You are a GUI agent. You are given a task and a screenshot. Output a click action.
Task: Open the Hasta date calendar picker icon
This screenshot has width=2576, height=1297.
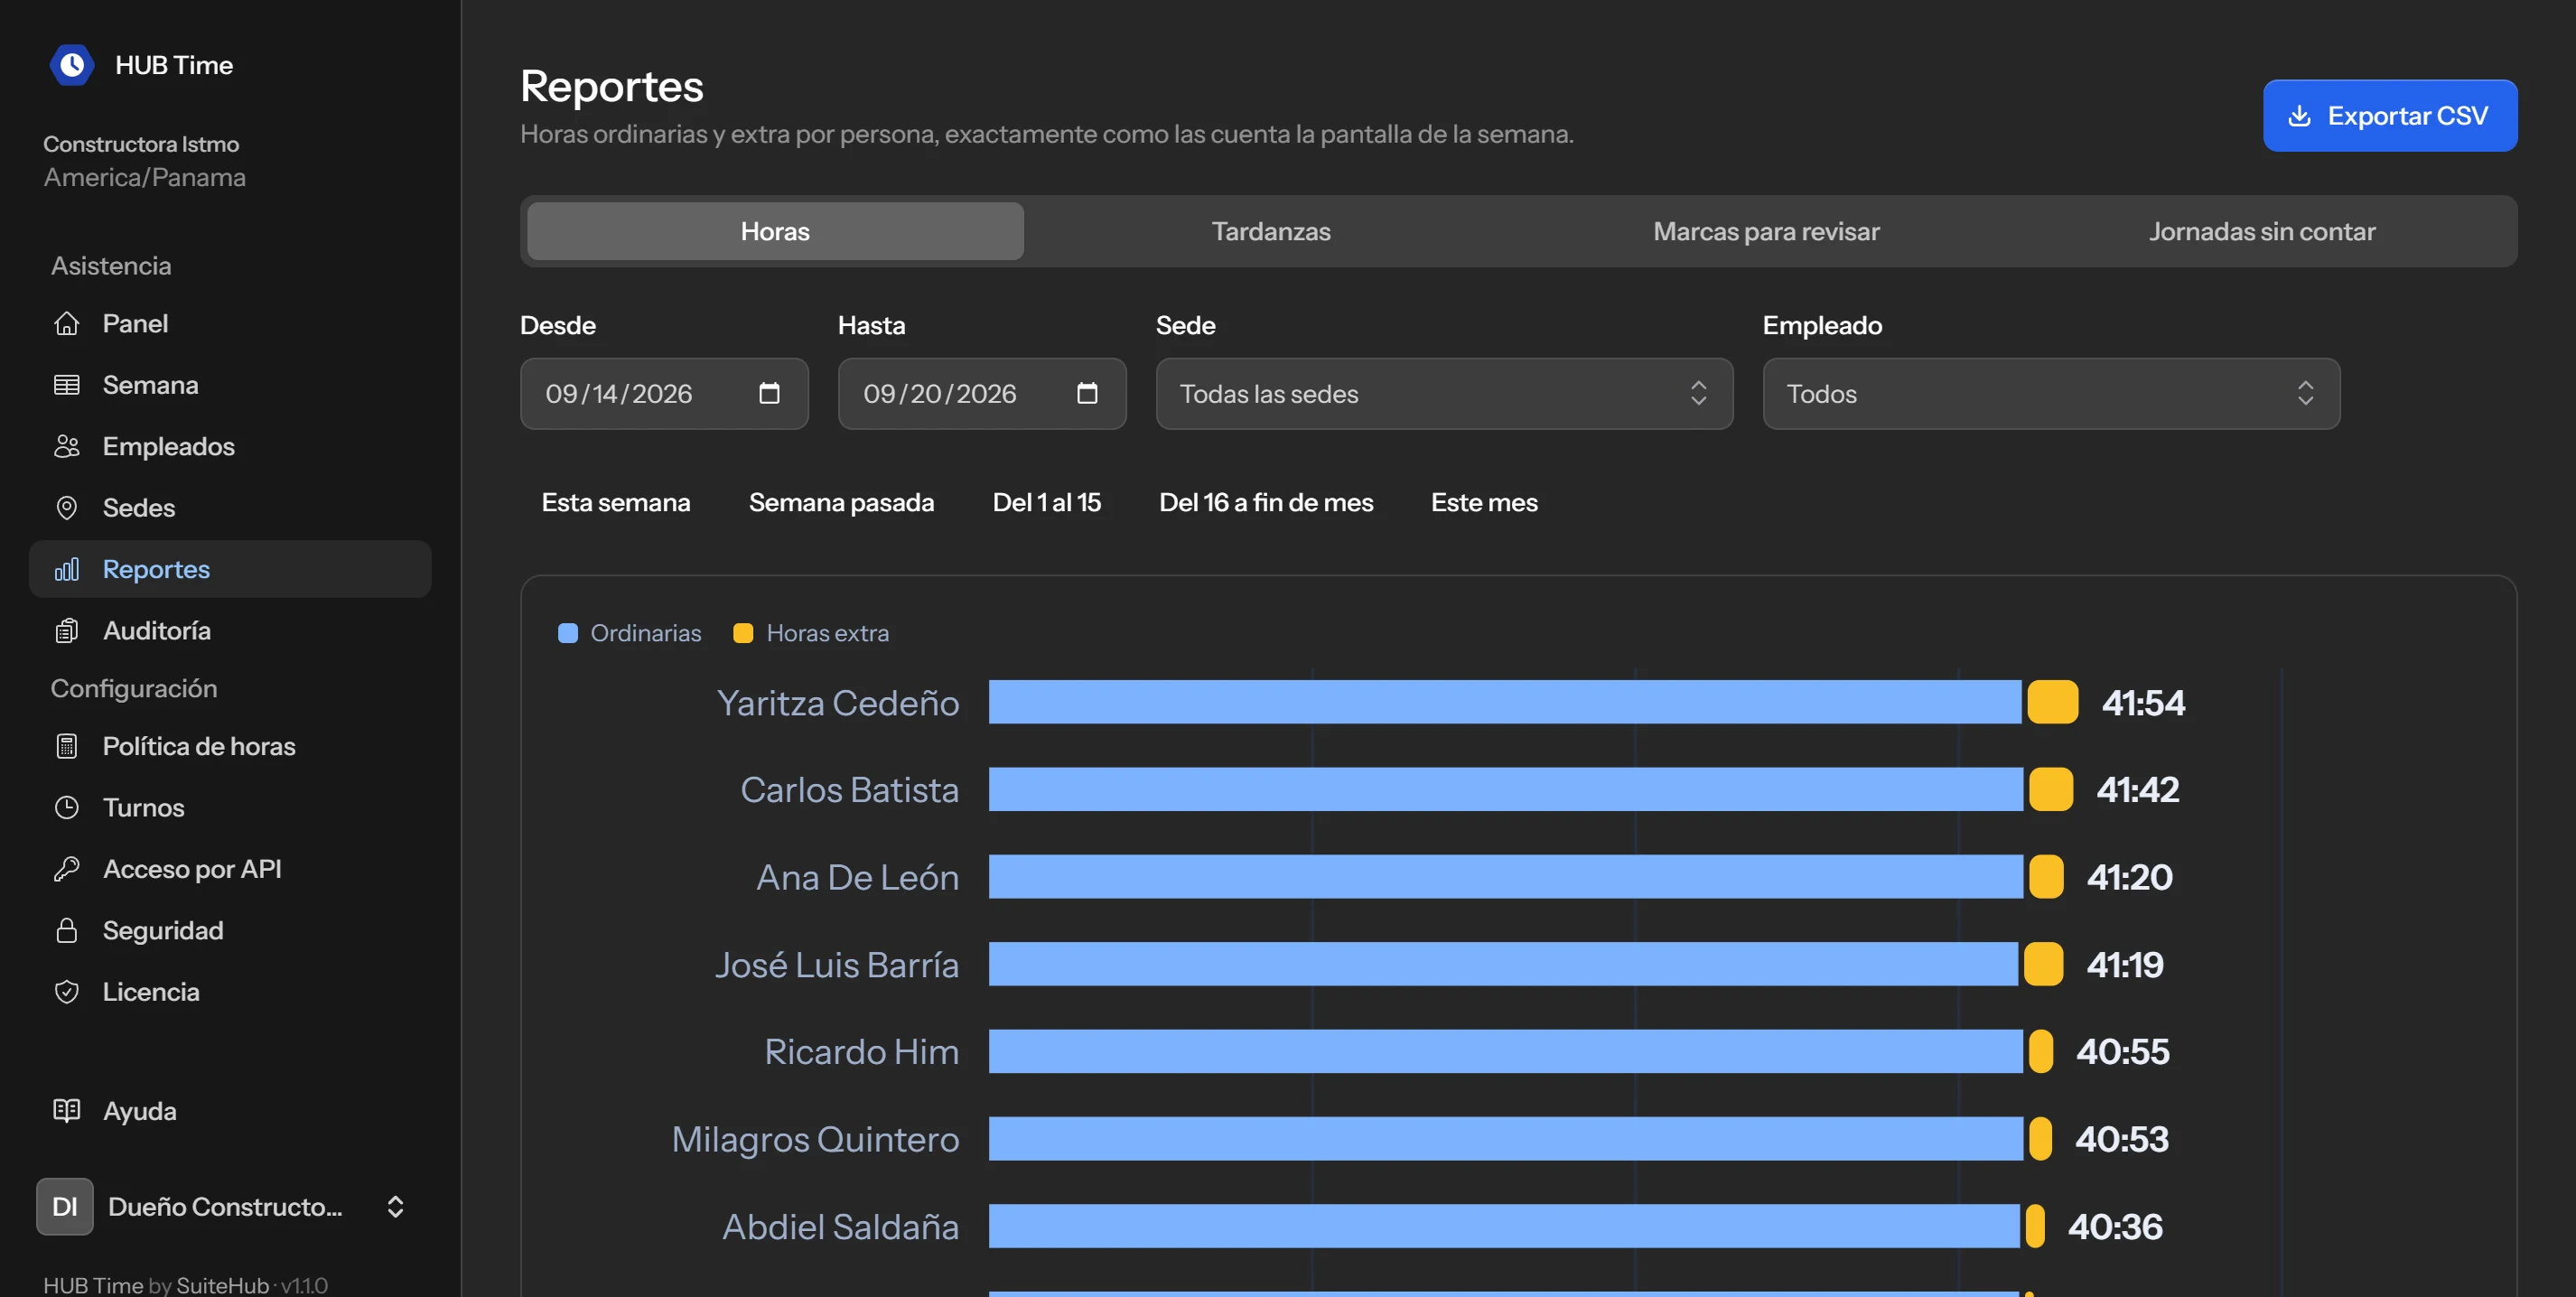[x=1087, y=393]
